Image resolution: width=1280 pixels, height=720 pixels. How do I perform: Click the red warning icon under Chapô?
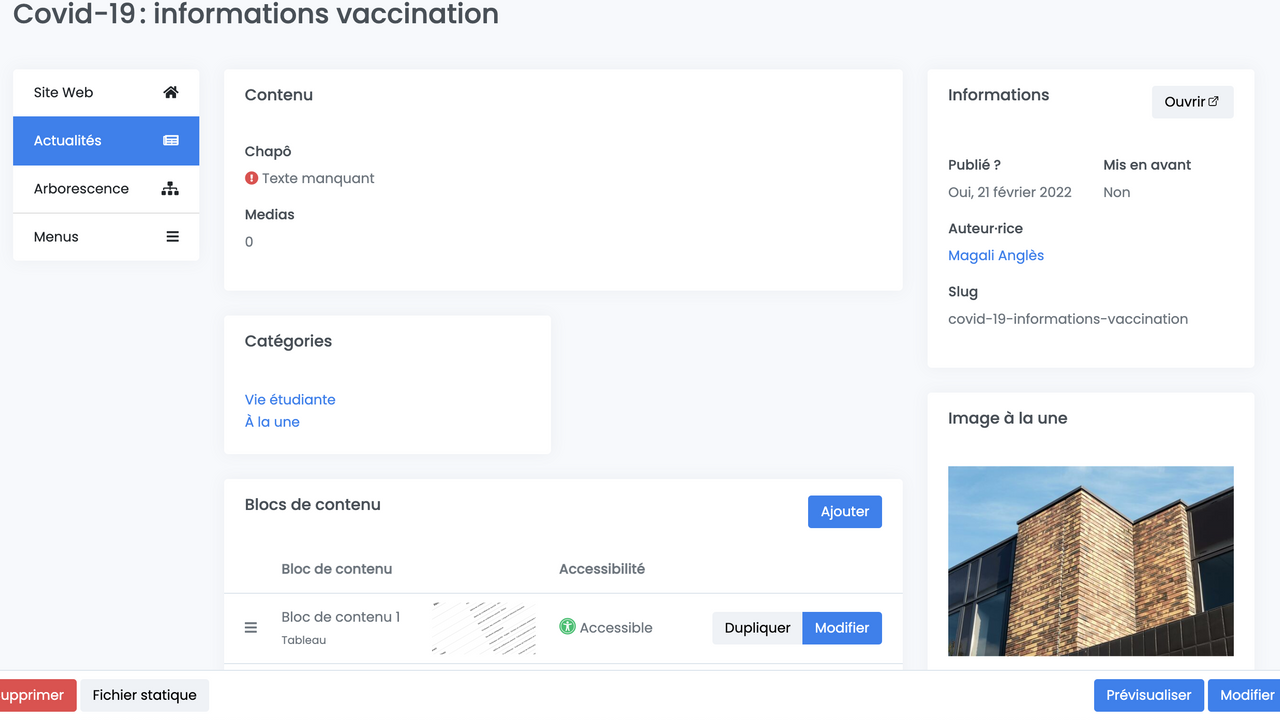[x=252, y=178]
